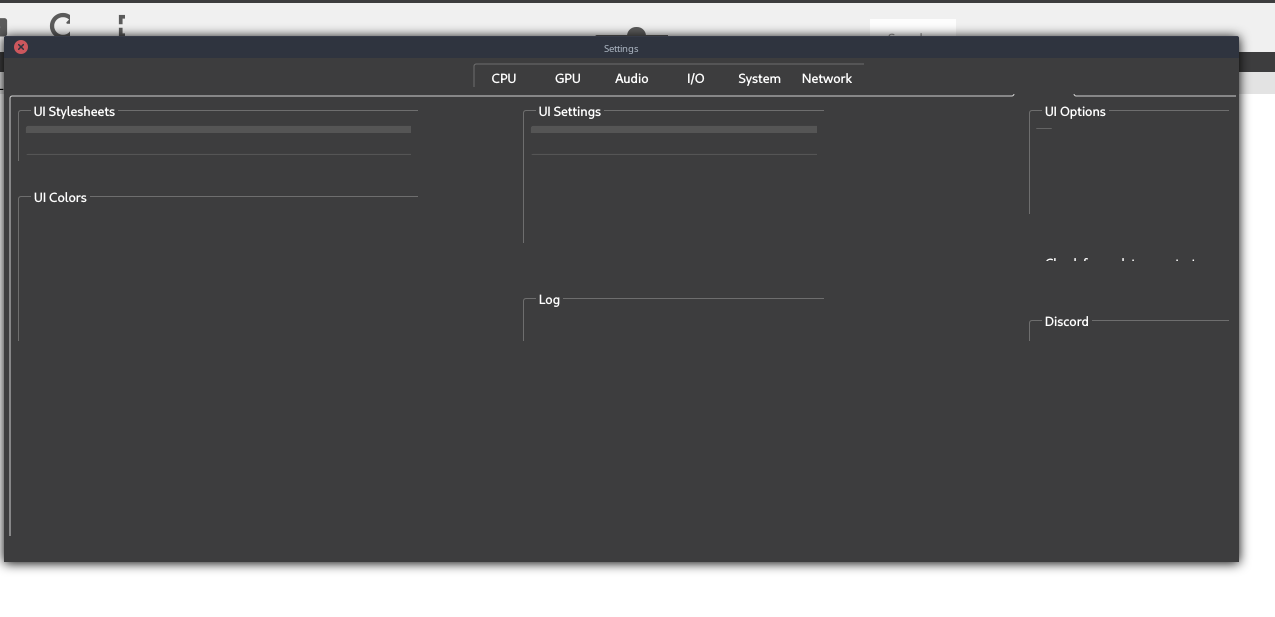Switch to the CPU tab
This screenshot has height=617, width=1275.
tap(504, 78)
